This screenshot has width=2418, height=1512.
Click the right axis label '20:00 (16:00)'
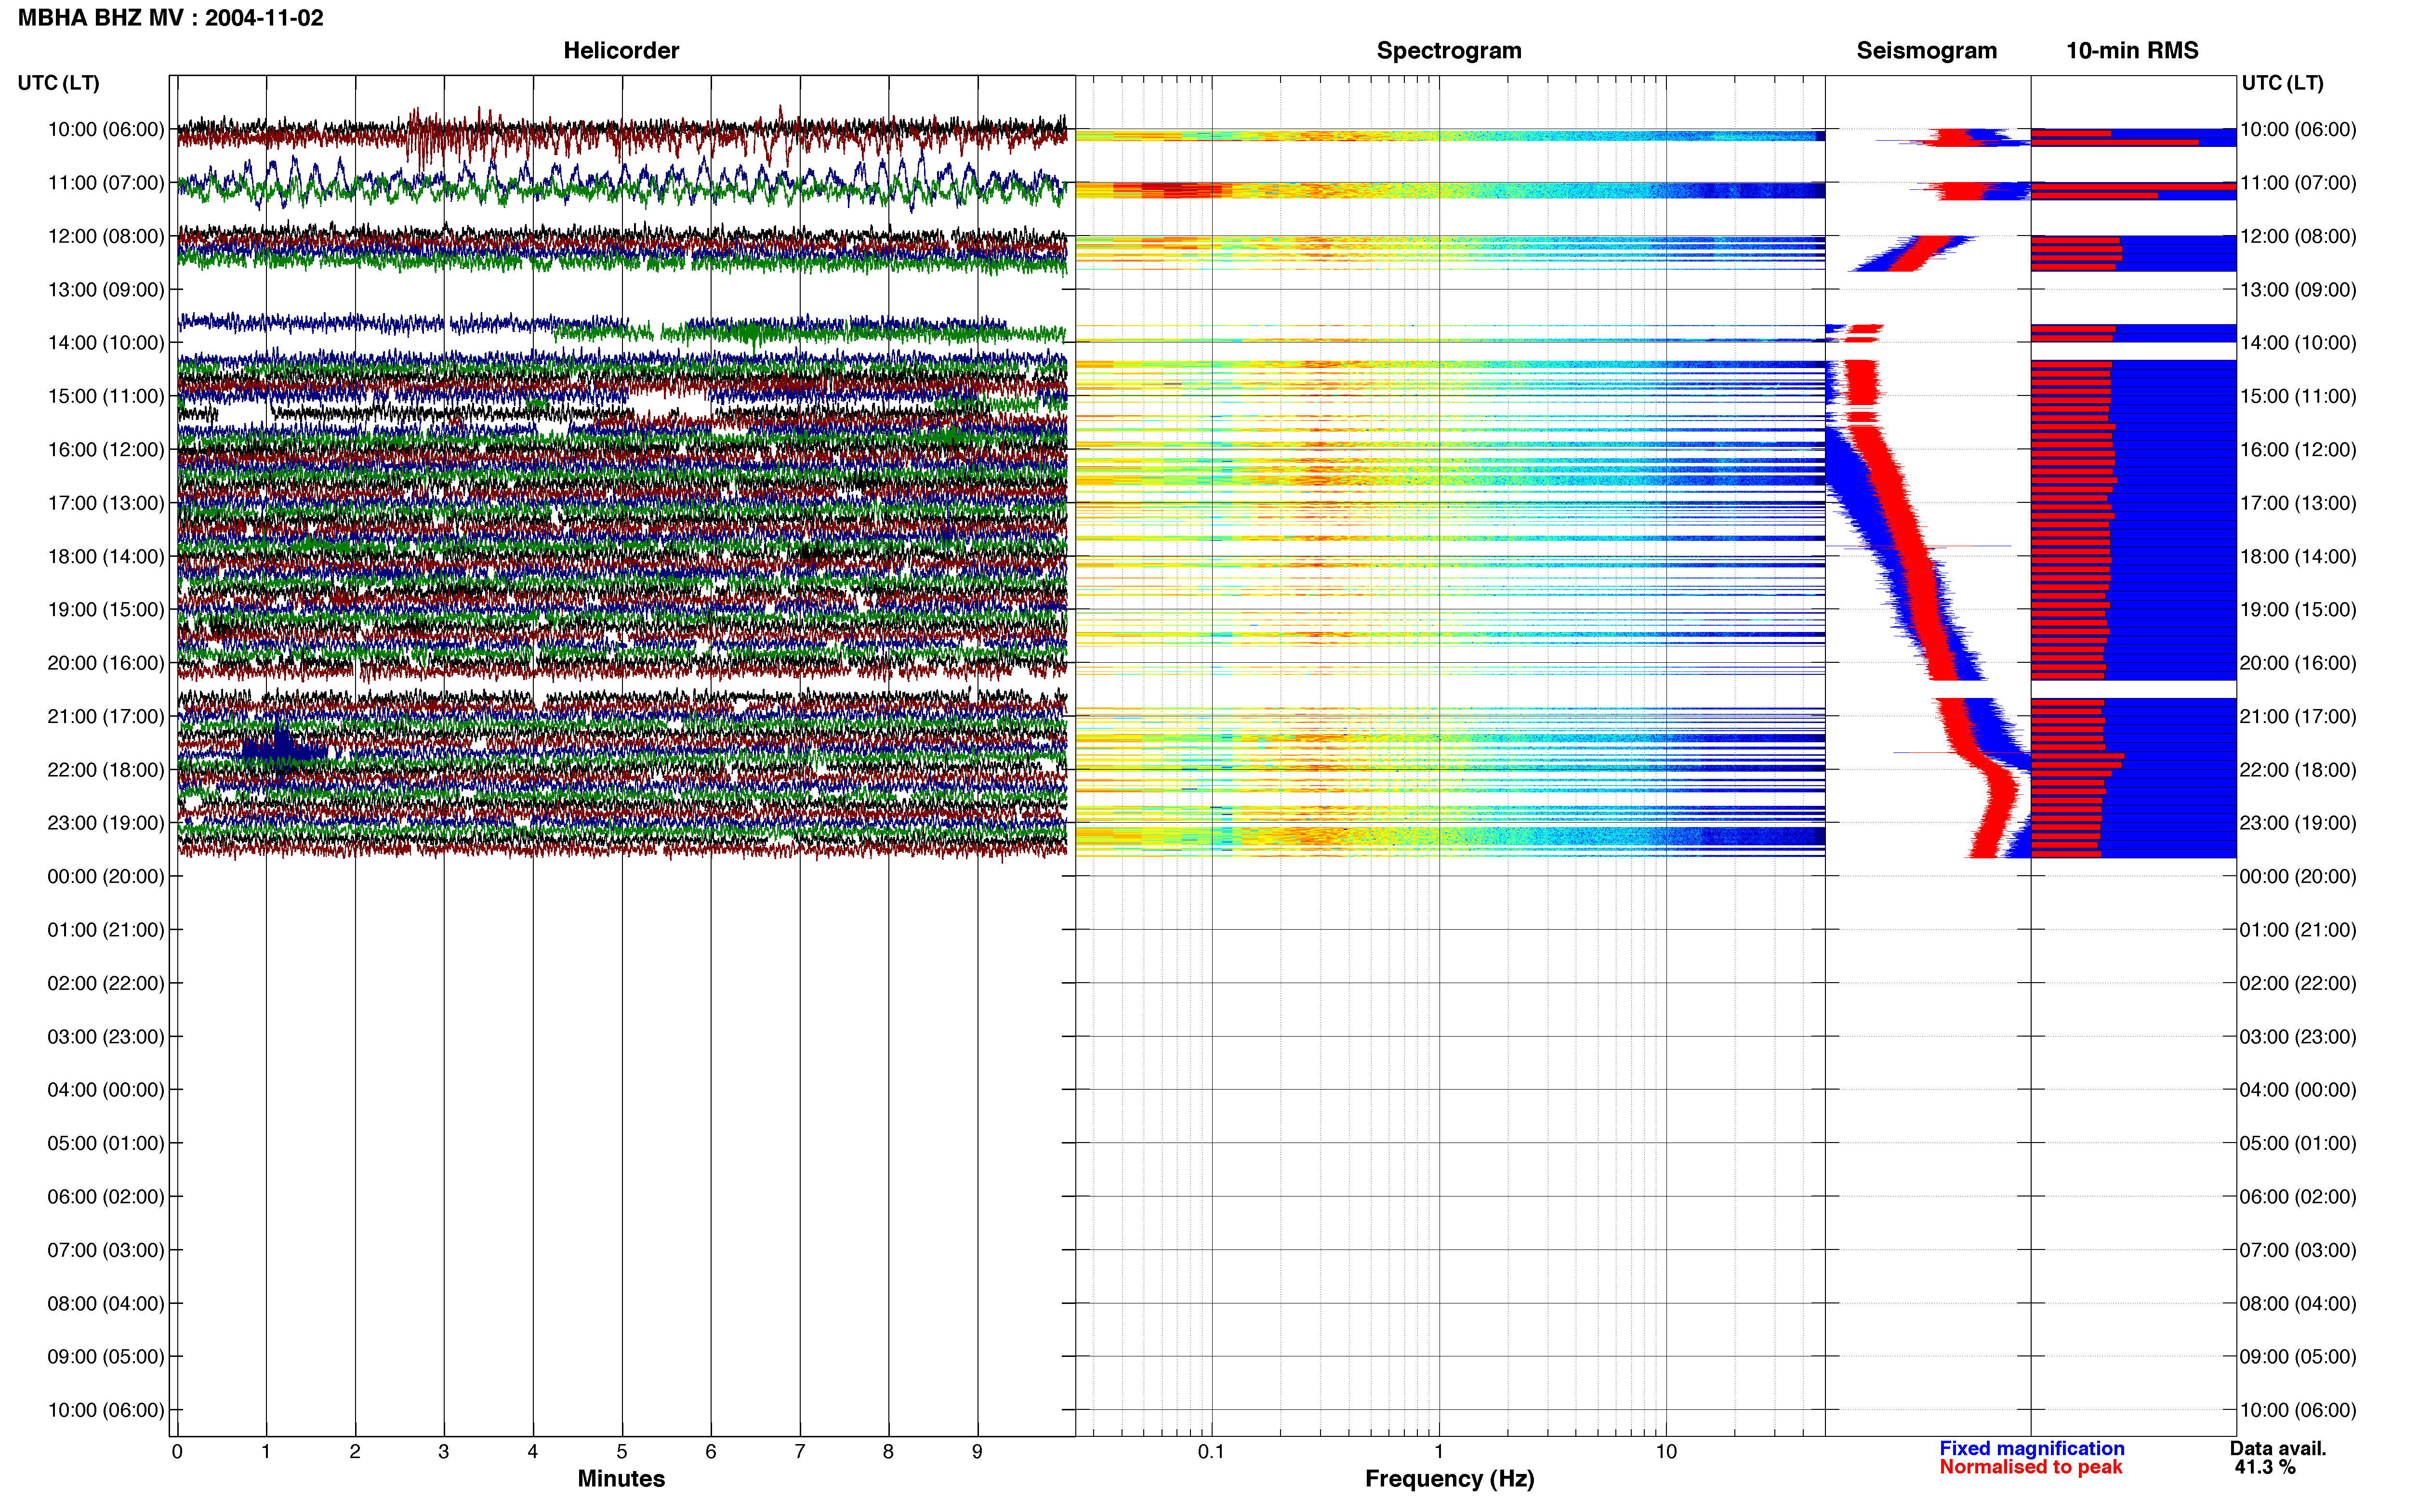pyautogui.click(x=2298, y=663)
